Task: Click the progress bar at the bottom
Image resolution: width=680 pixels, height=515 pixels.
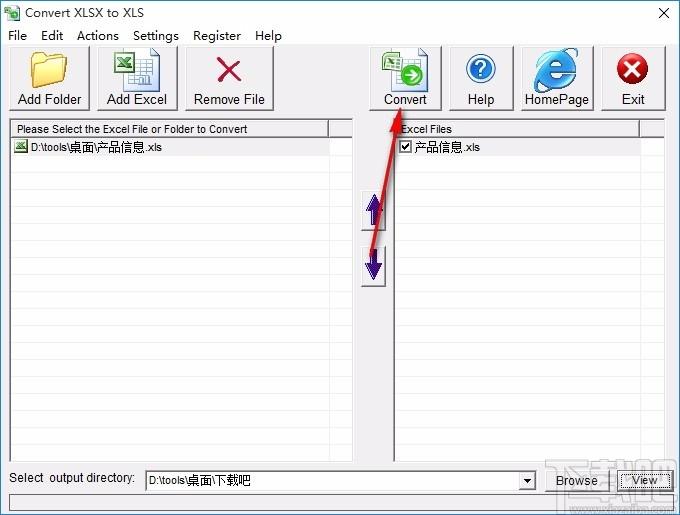Action: click(341, 503)
